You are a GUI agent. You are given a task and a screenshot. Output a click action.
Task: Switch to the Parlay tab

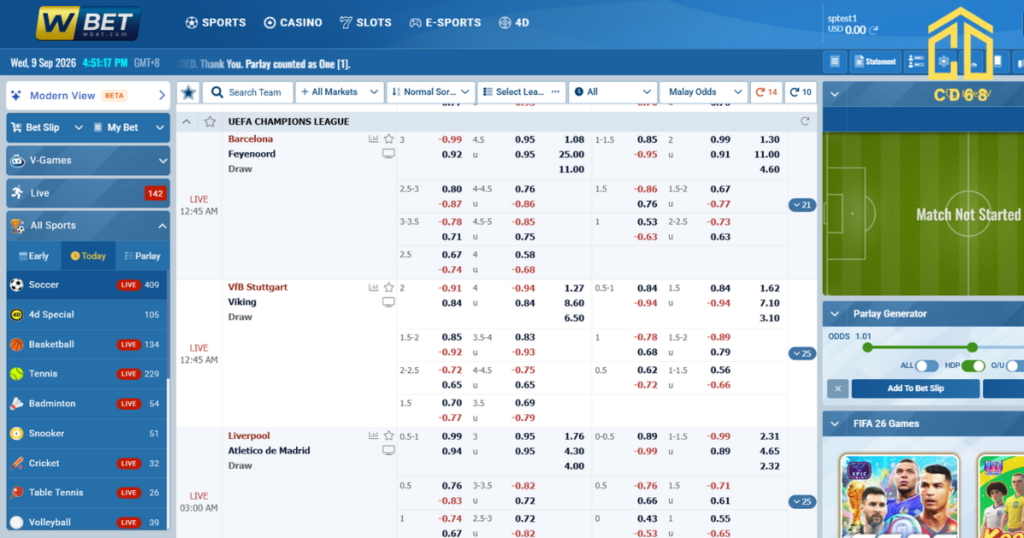coord(142,256)
